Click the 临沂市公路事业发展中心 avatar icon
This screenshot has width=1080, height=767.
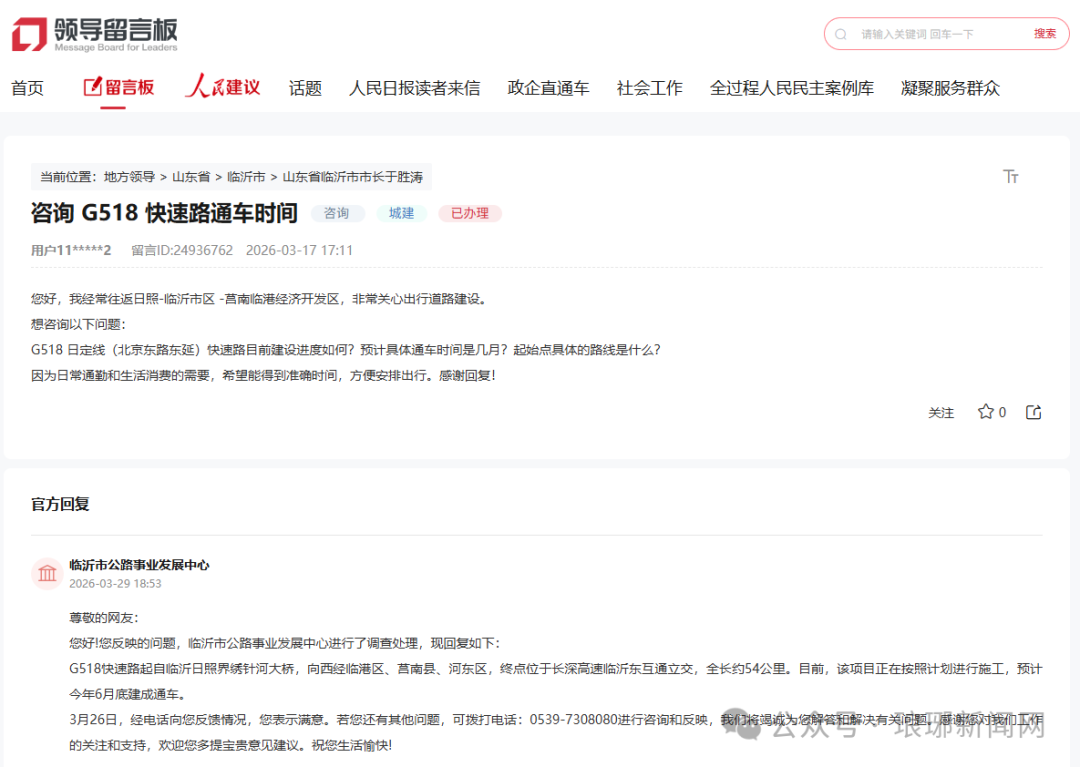click(x=47, y=574)
